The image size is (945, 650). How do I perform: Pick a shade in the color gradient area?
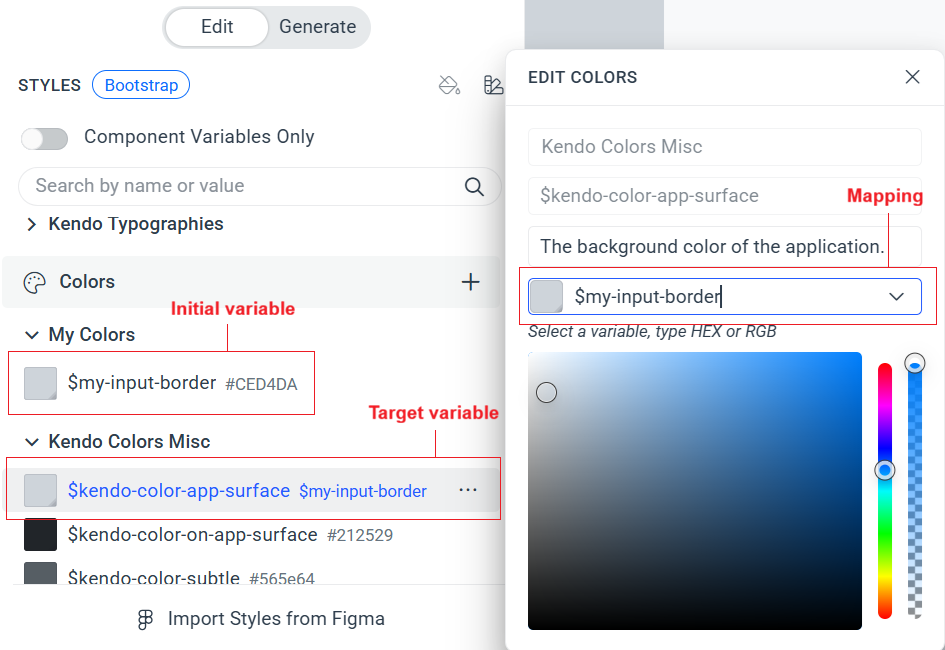pyautogui.click(x=695, y=490)
